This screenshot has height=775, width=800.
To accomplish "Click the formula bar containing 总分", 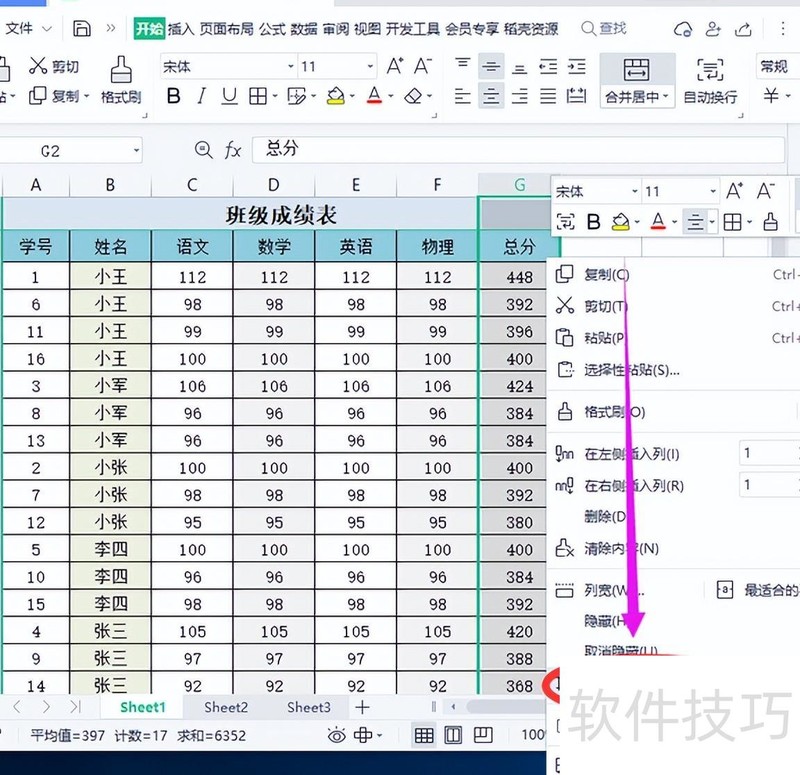I will [500, 149].
